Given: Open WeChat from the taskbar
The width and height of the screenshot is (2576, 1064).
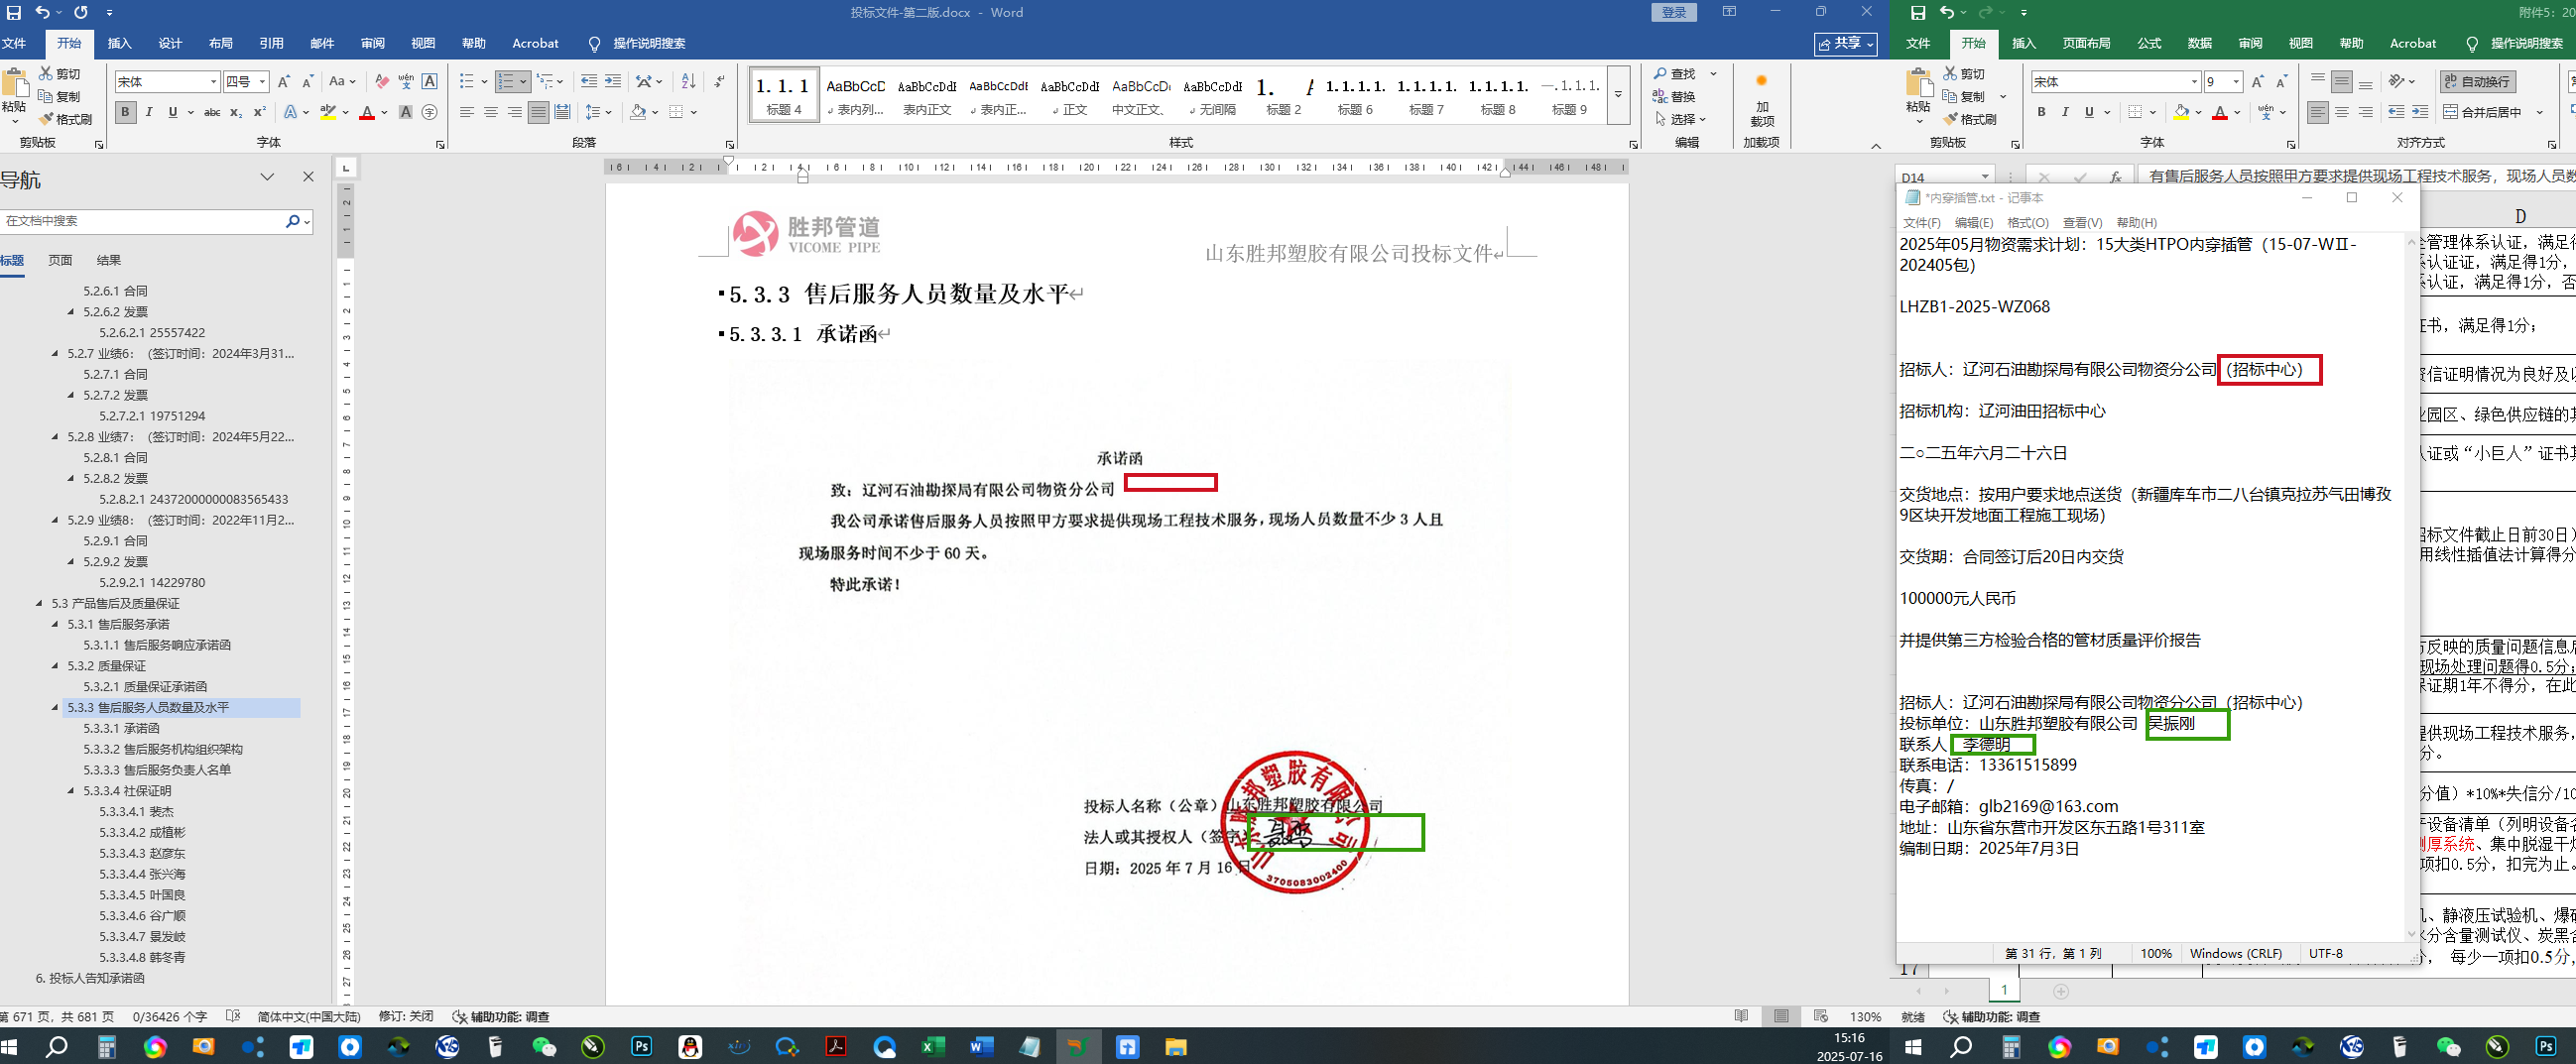Looking at the screenshot, I should tap(544, 1047).
